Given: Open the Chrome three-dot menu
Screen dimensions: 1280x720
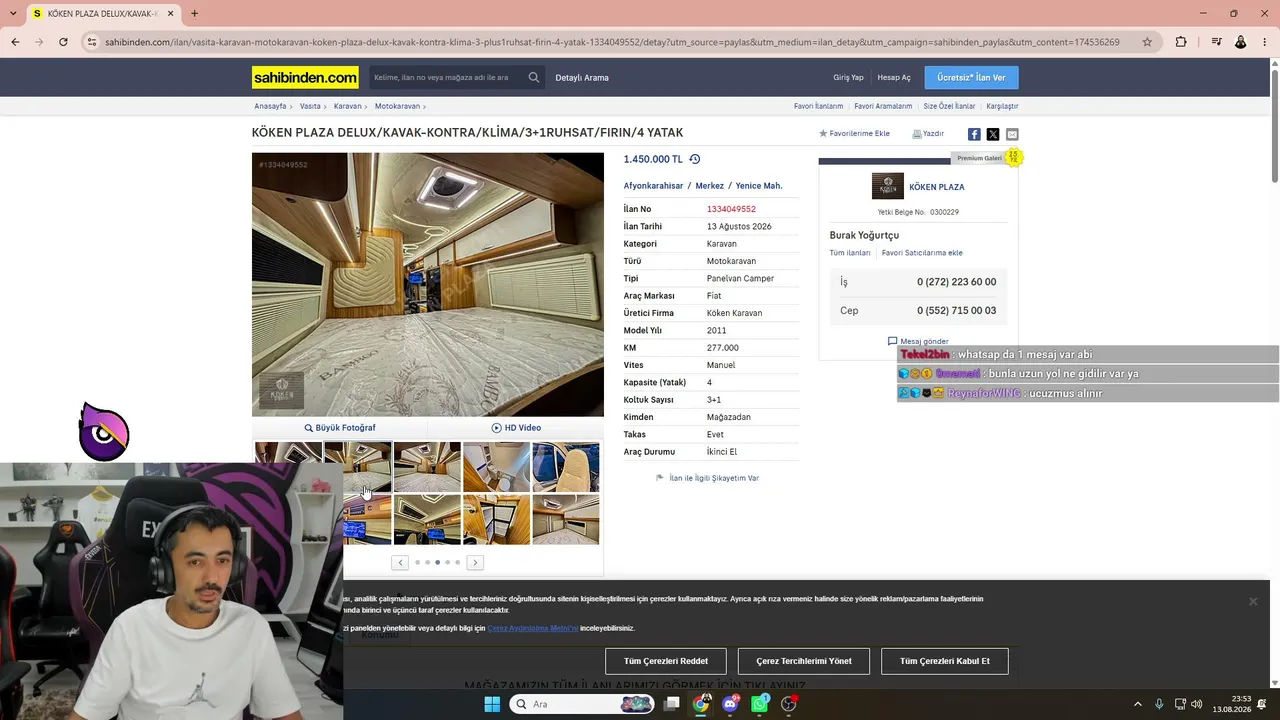Looking at the screenshot, I should tap(1265, 42).
